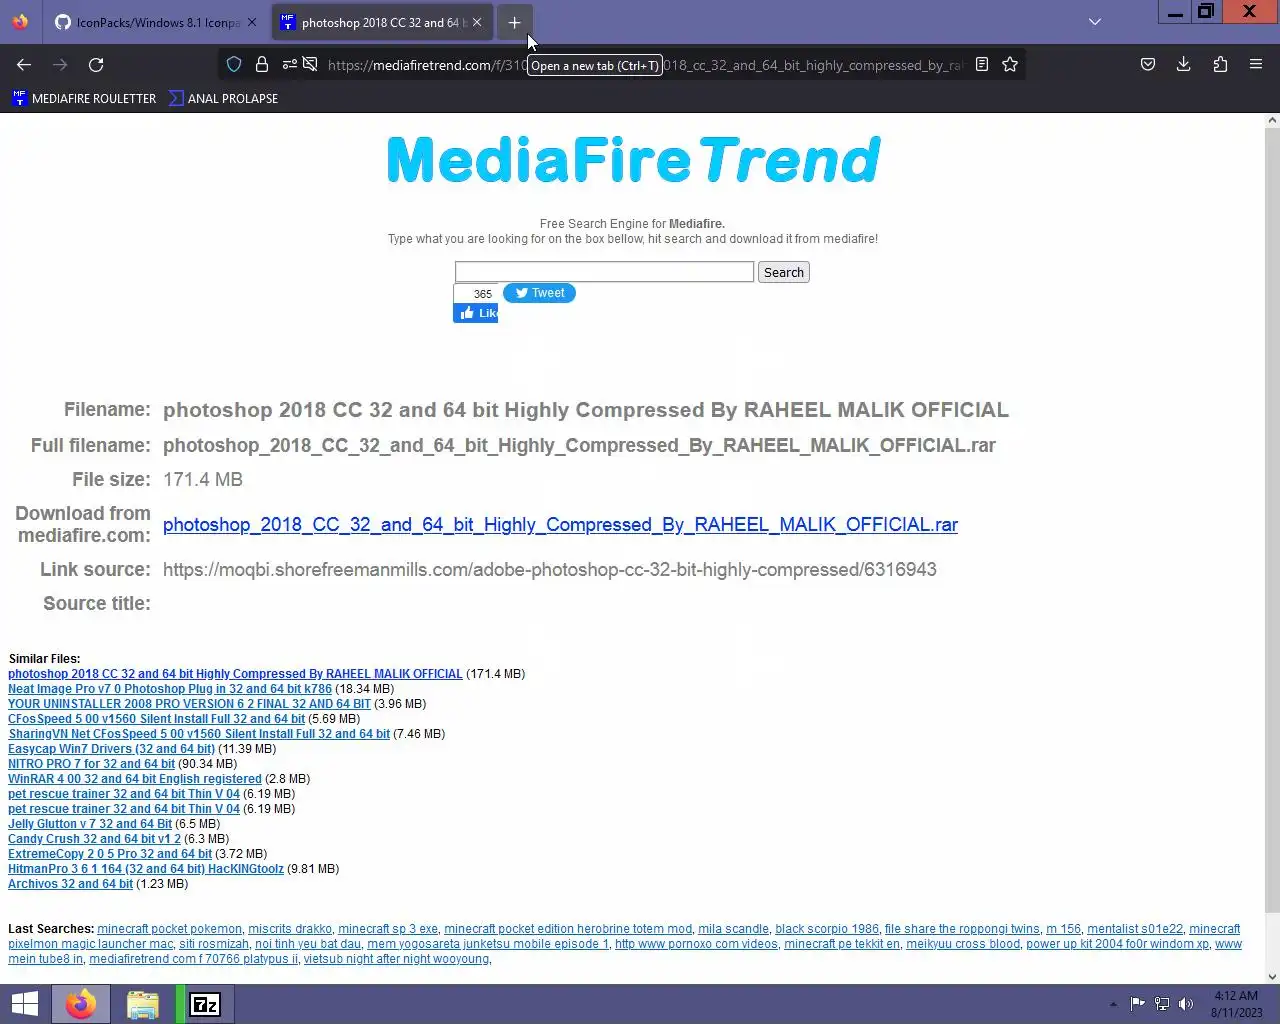Click the Tweet button
This screenshot has height=1024, width=1280.
pos(539,293)
